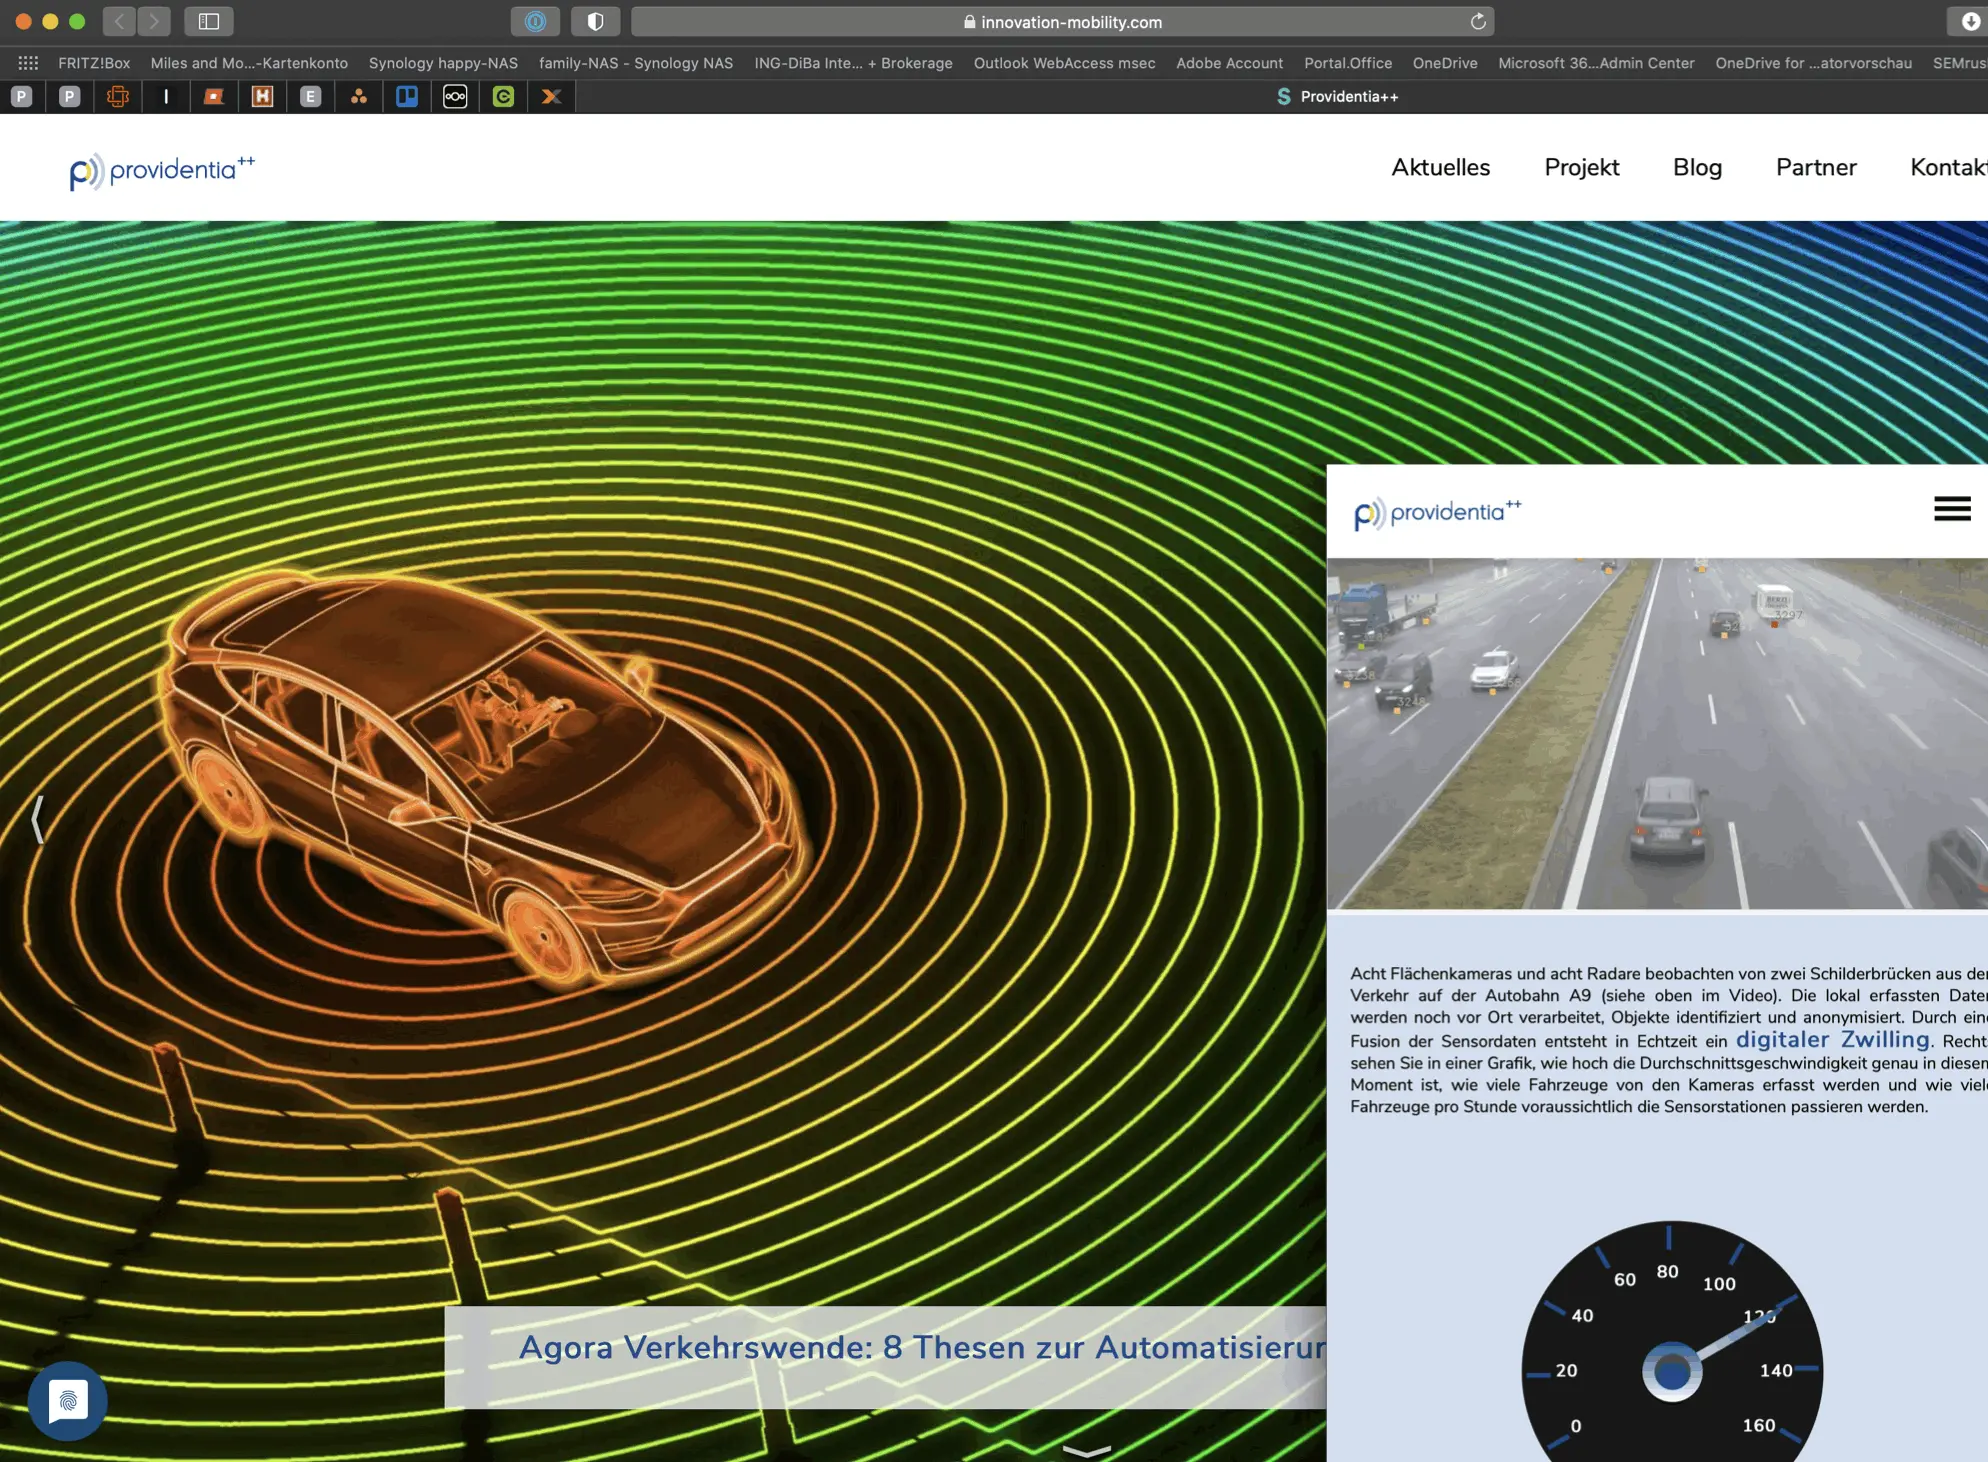Open the privacy report shield icon

[x=595, y=21]
